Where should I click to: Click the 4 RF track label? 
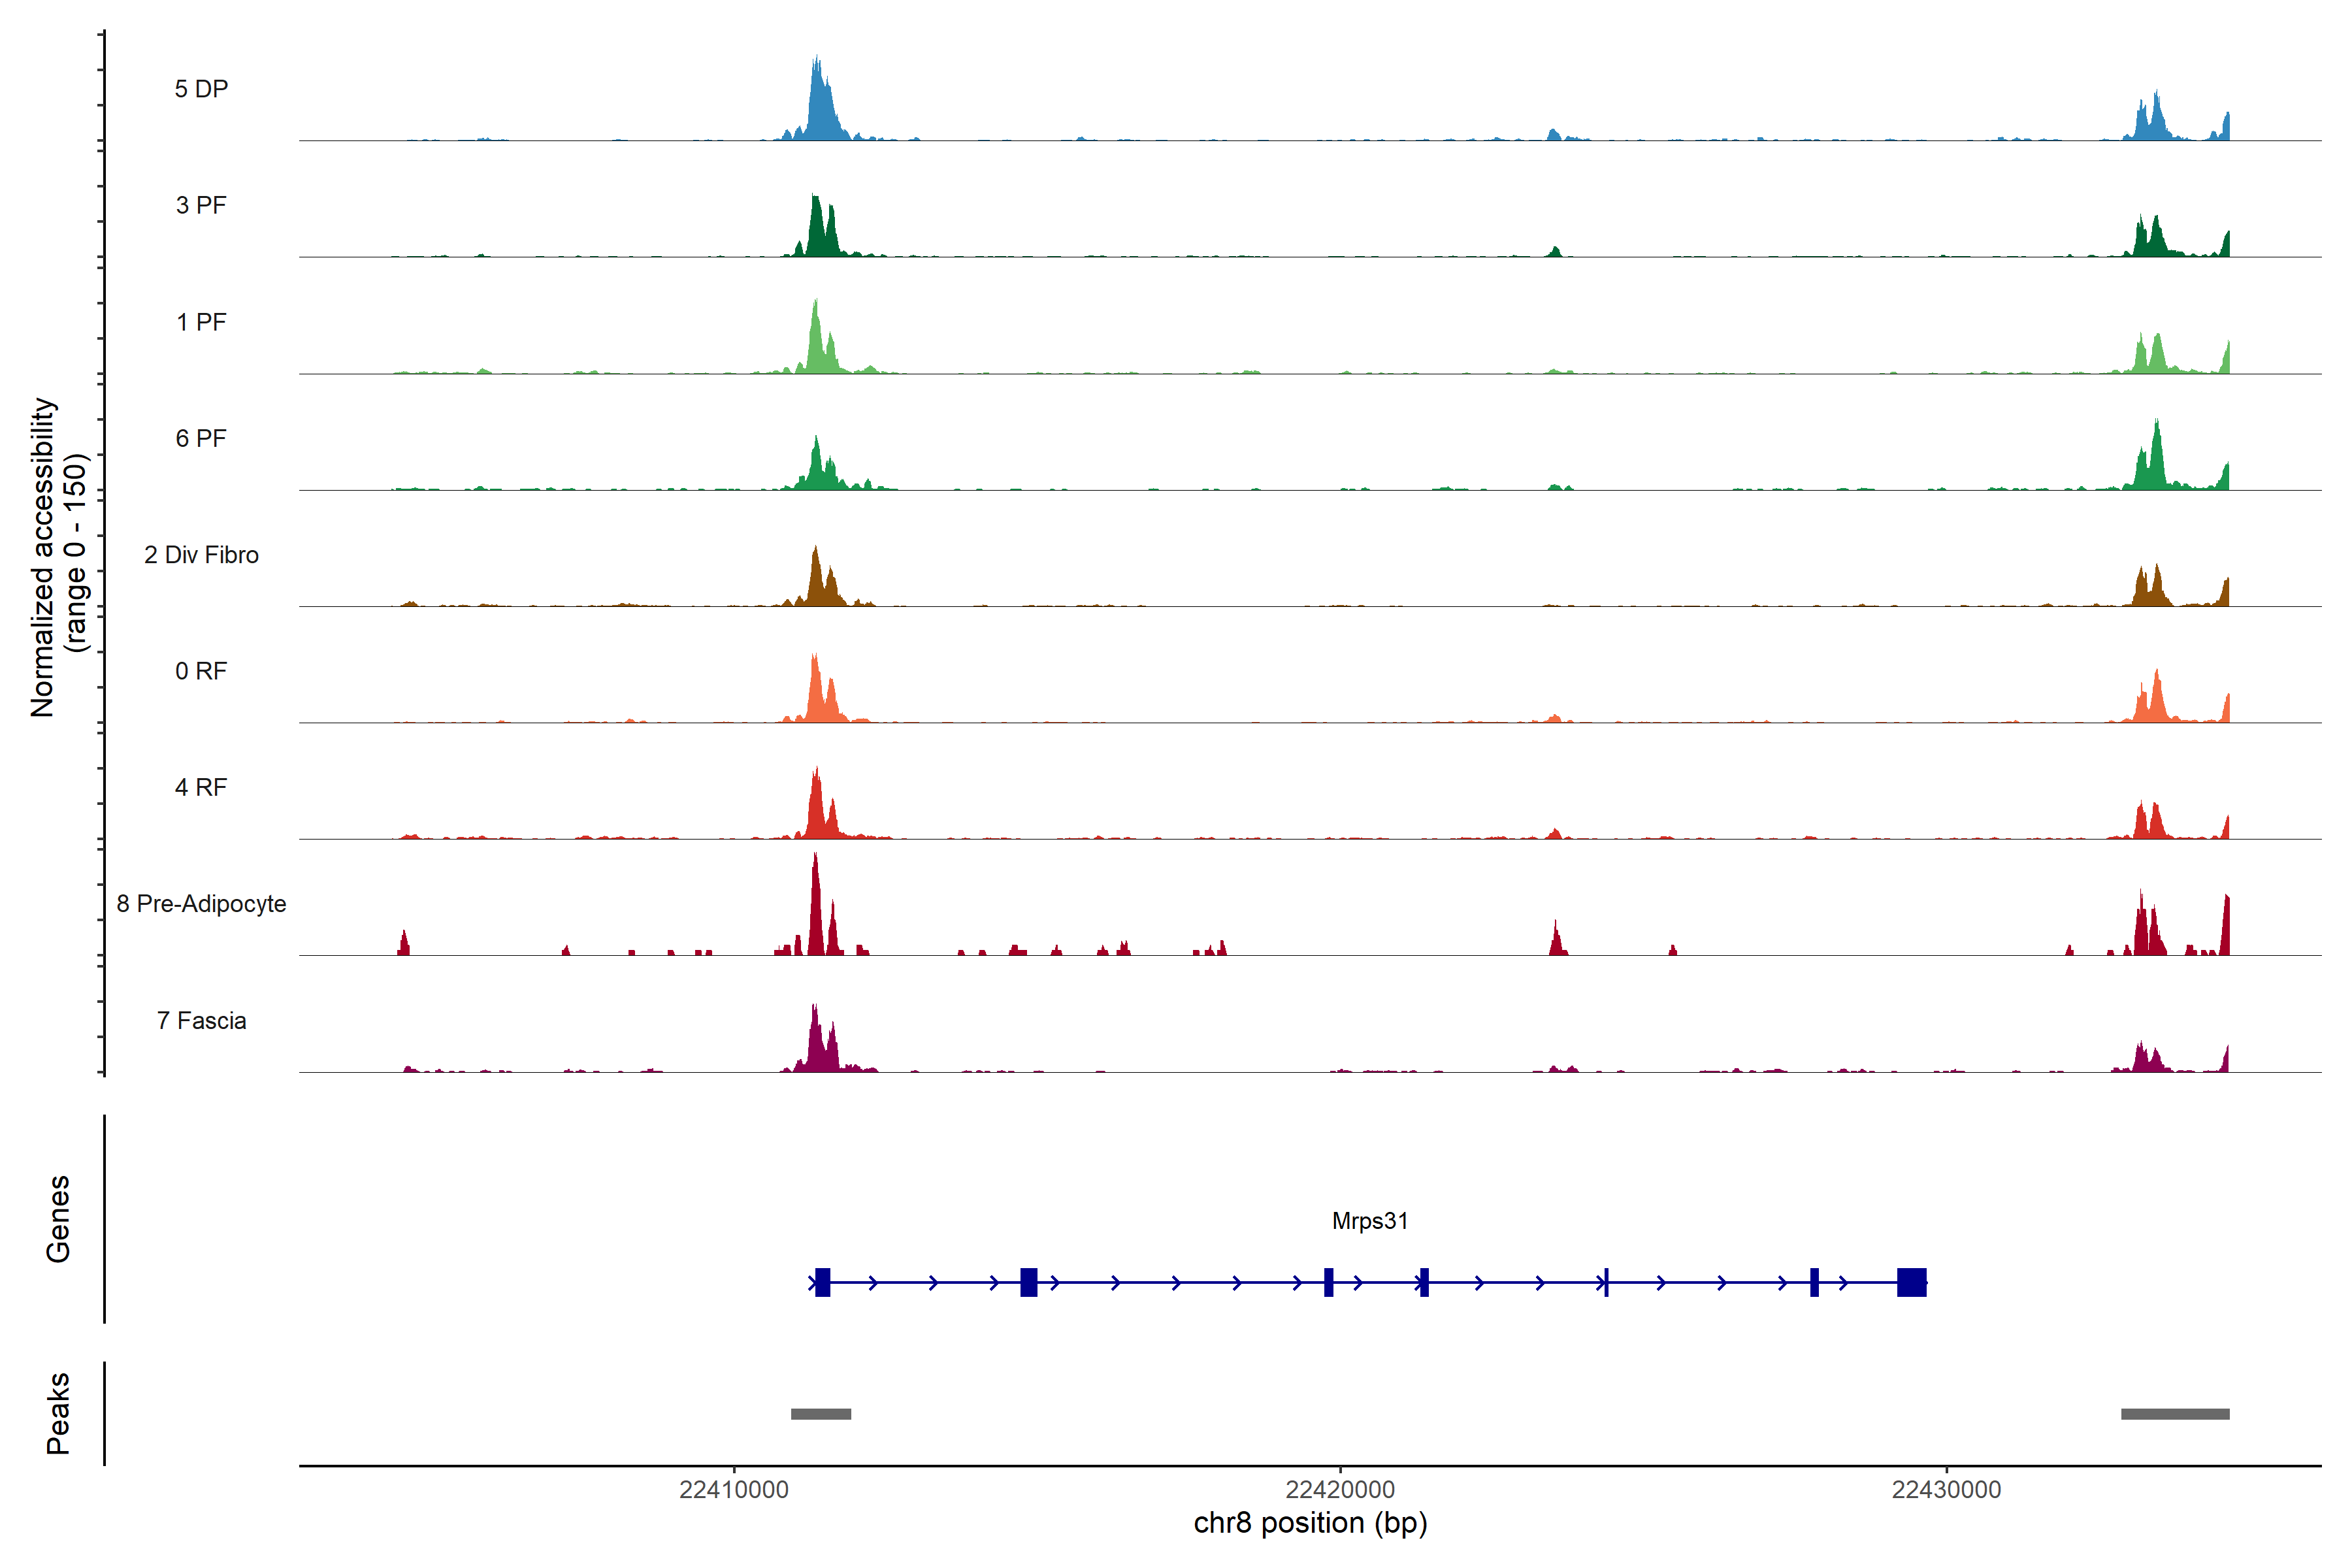201,787
